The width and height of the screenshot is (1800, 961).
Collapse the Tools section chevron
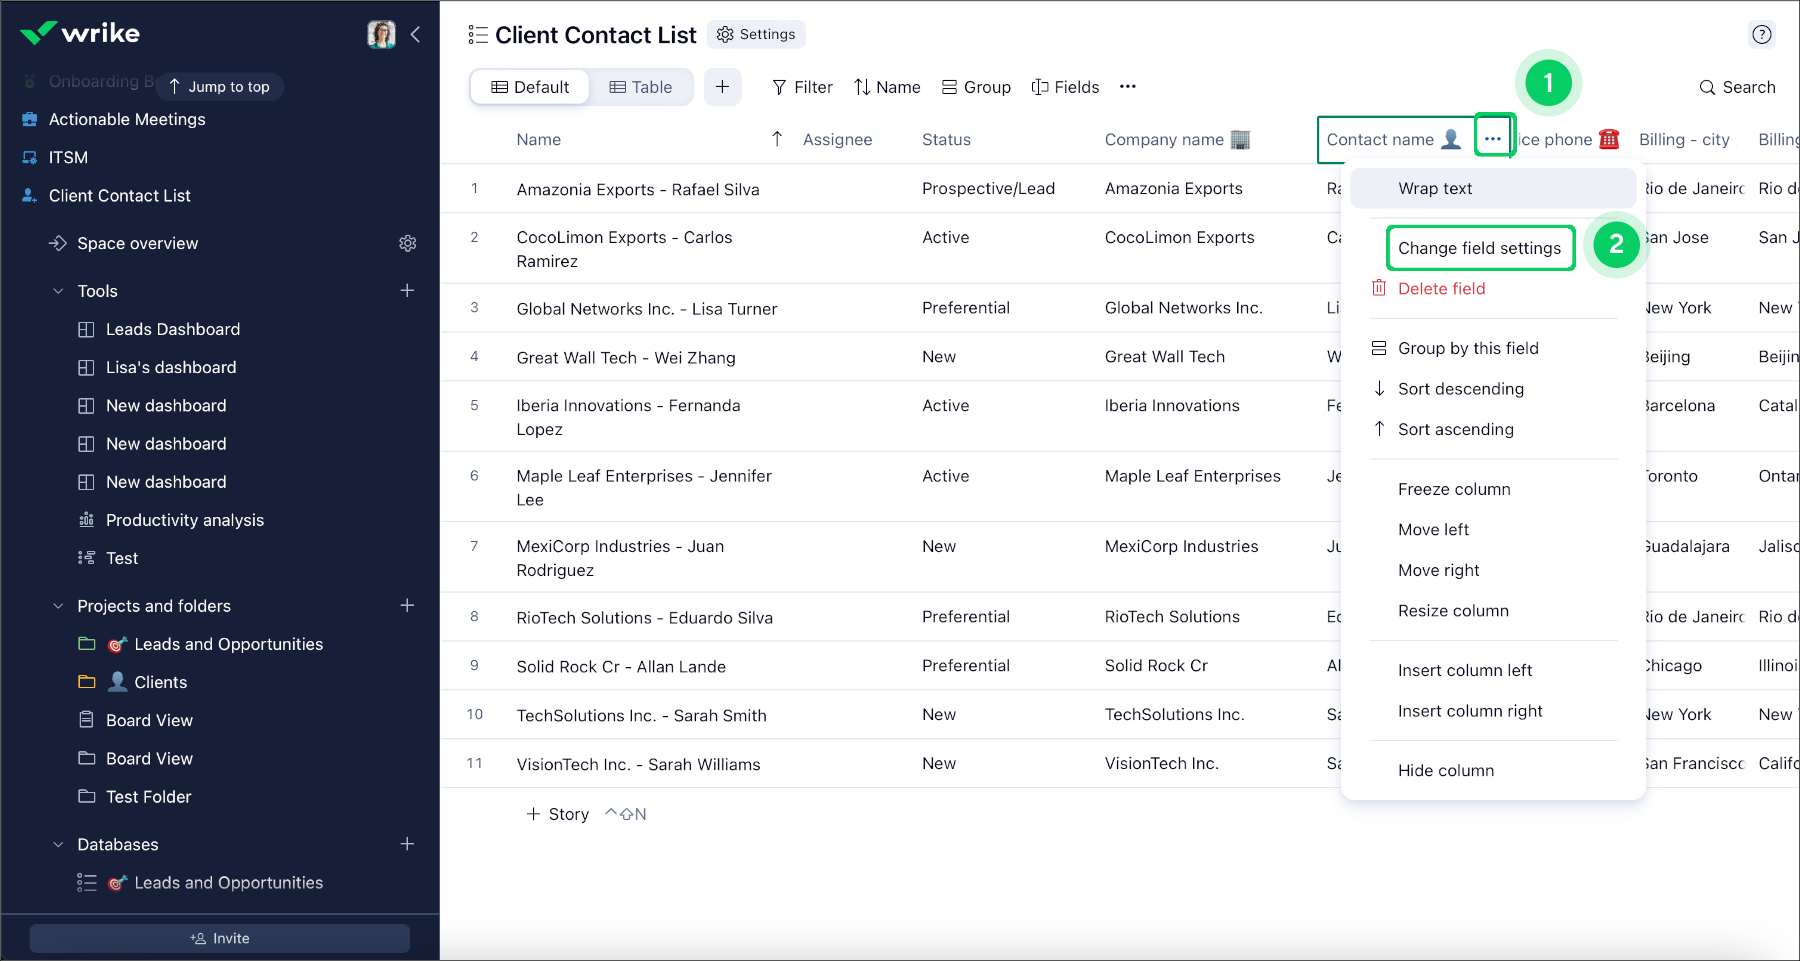[58, 291]
